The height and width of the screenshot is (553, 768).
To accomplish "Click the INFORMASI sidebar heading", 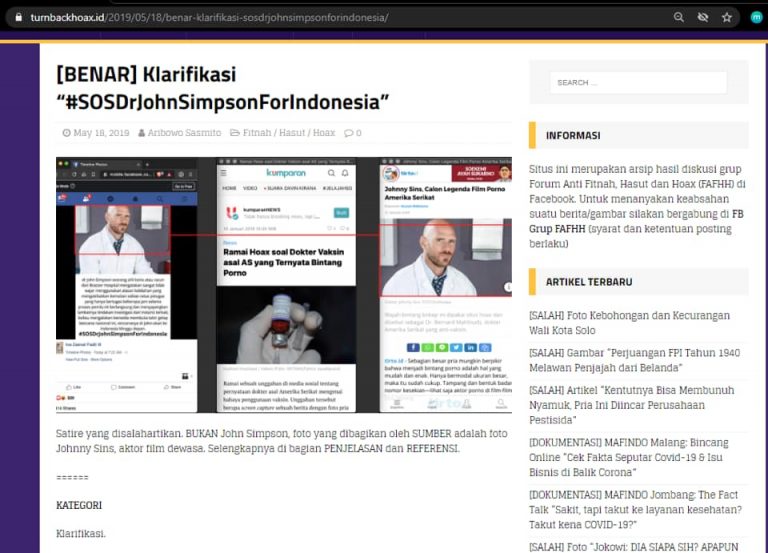I will click(x=573, y=136).
